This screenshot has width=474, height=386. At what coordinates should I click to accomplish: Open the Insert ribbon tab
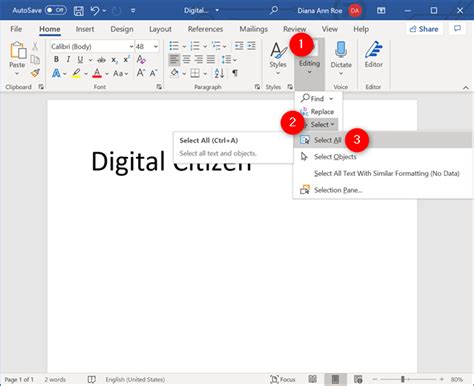click(x=85, y=29)
